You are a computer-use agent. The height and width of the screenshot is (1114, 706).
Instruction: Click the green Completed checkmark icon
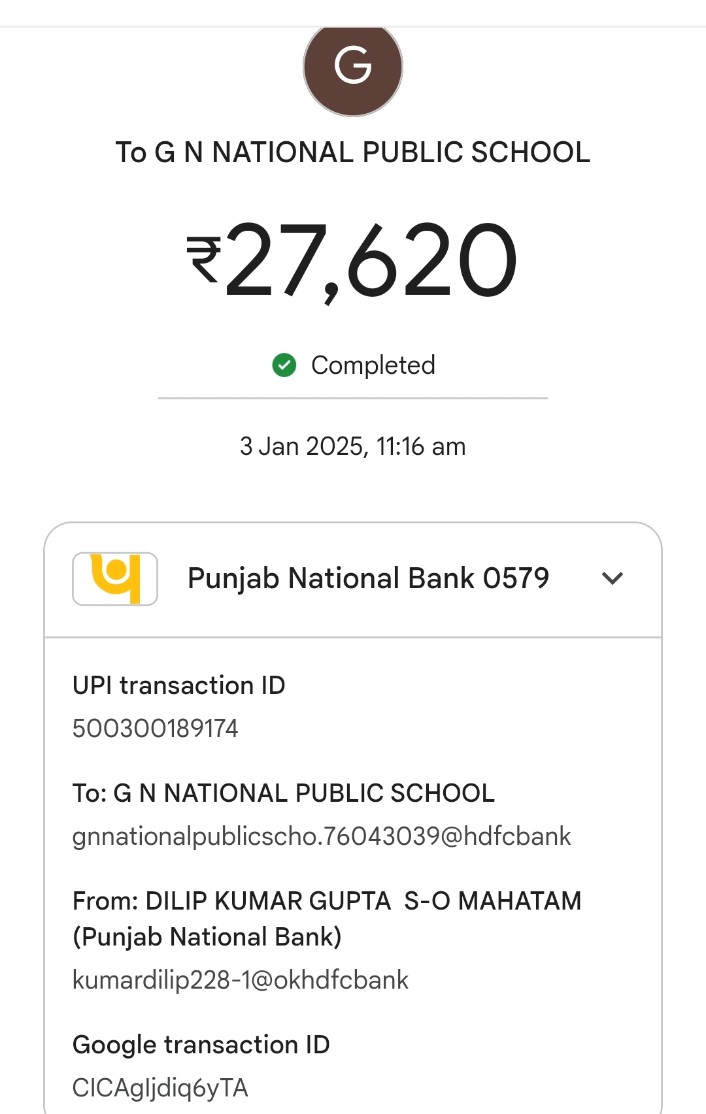[284, 366]
